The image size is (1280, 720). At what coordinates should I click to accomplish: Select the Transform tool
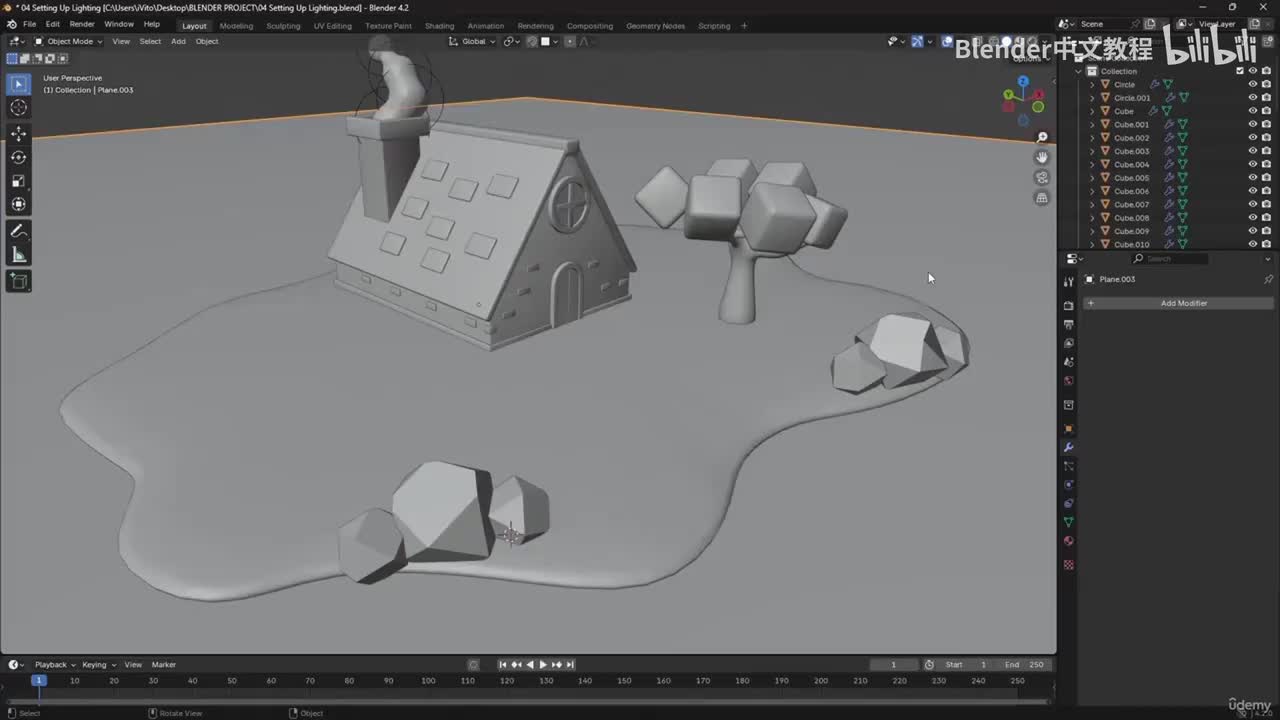pos(18,204)
